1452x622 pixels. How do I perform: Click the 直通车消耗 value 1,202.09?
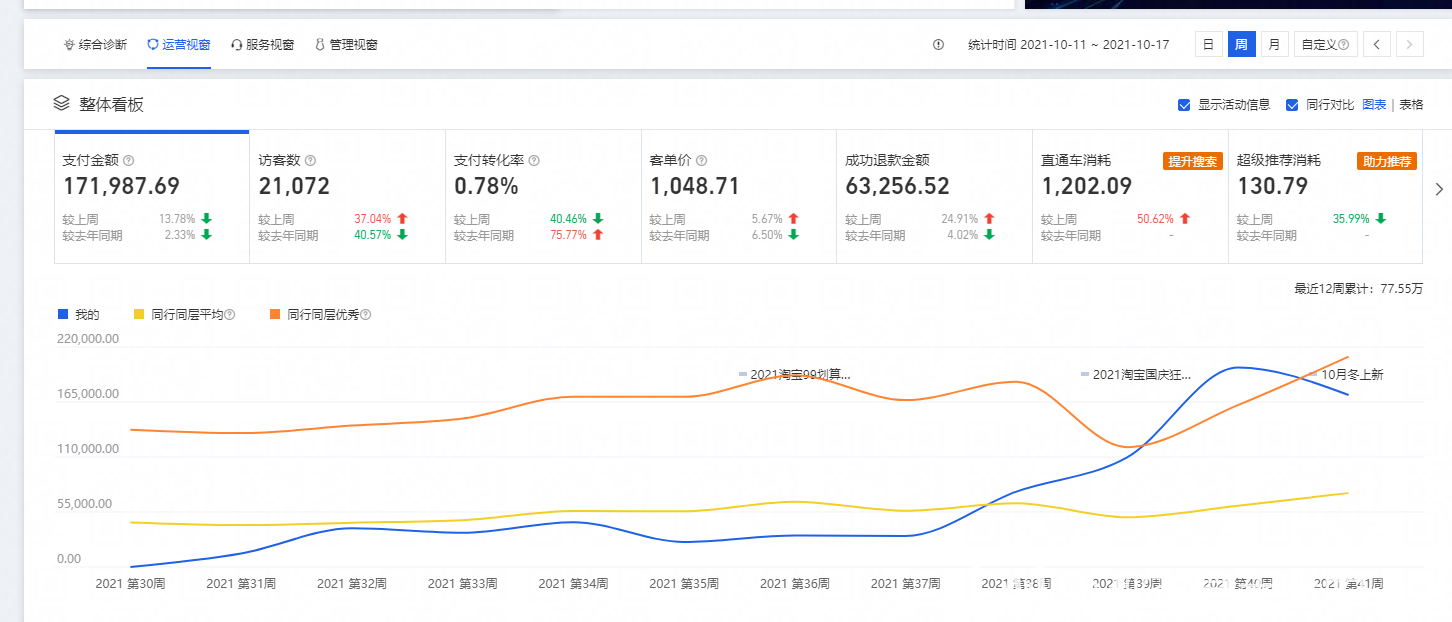(x=1089, y=186)
